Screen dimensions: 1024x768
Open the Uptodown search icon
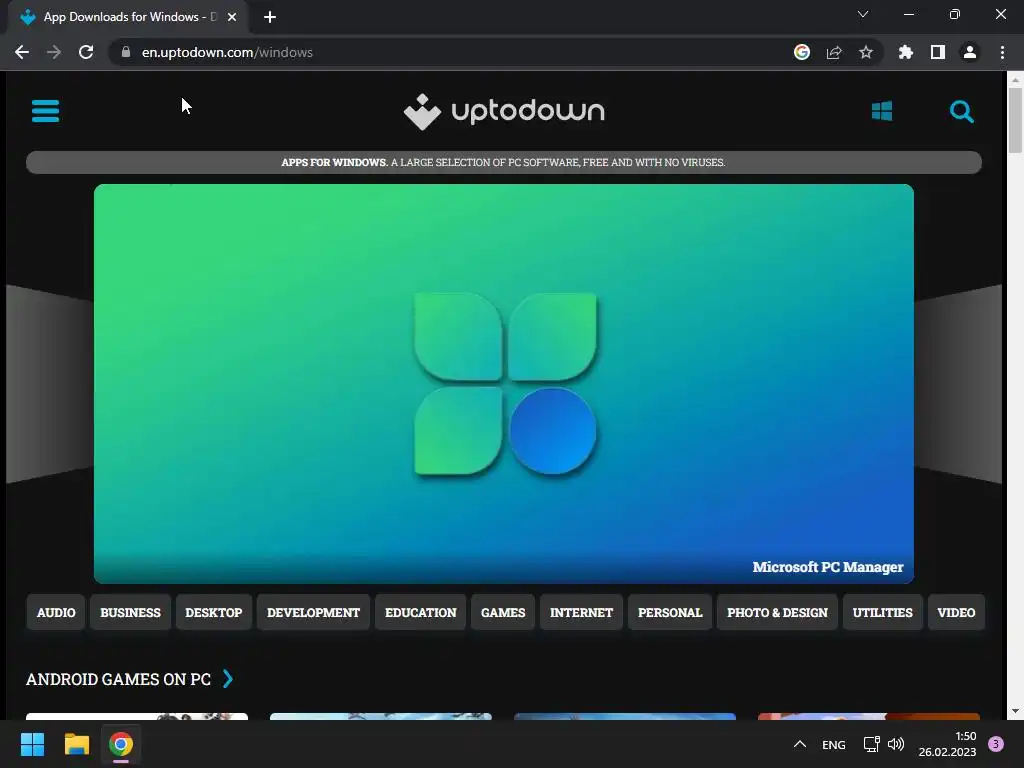pyautogui.click(x=961, y=112)
